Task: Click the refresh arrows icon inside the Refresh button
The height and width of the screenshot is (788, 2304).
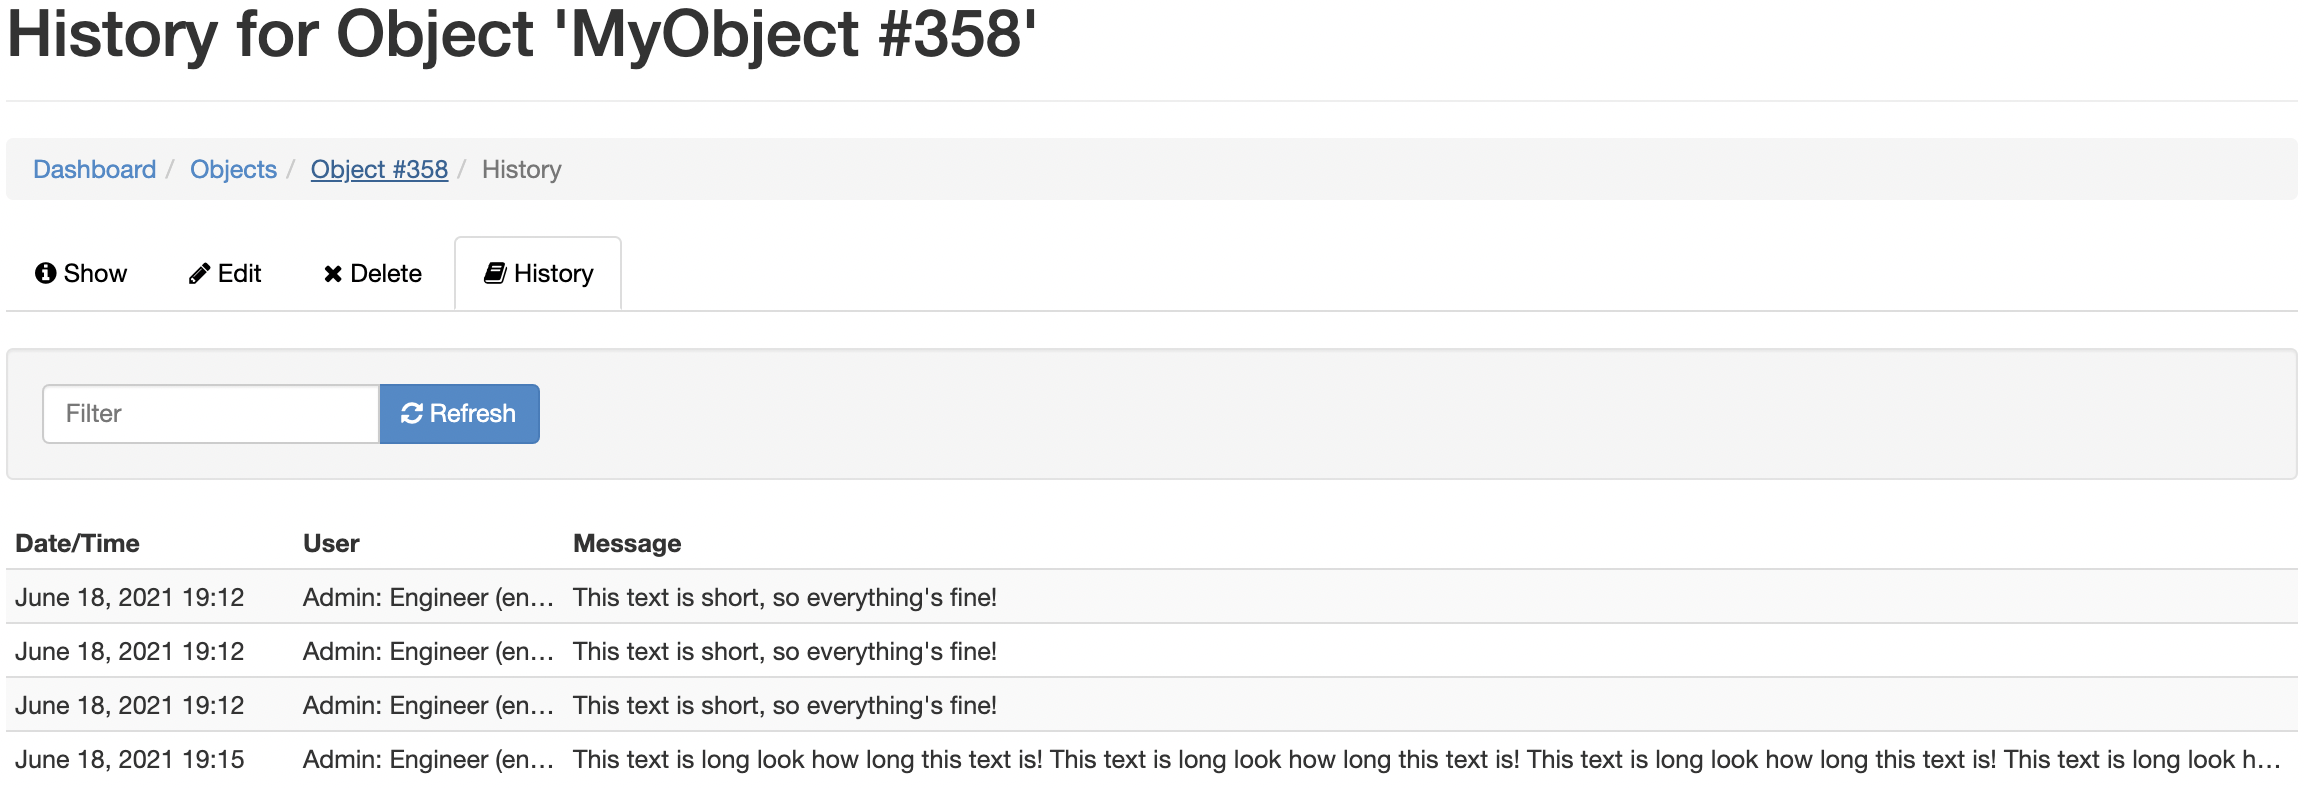Action: pos(413,413)
